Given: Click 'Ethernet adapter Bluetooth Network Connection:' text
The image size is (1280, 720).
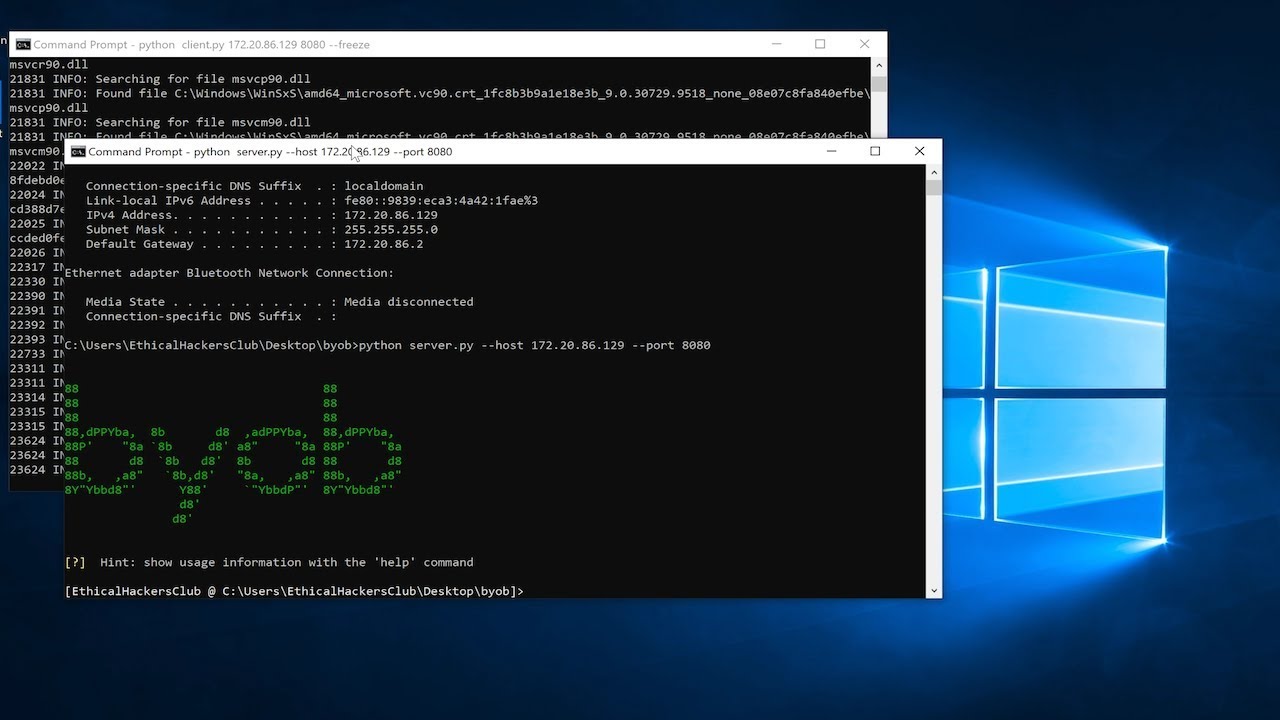Looking at the screenshot, I should tap(229, 273).
